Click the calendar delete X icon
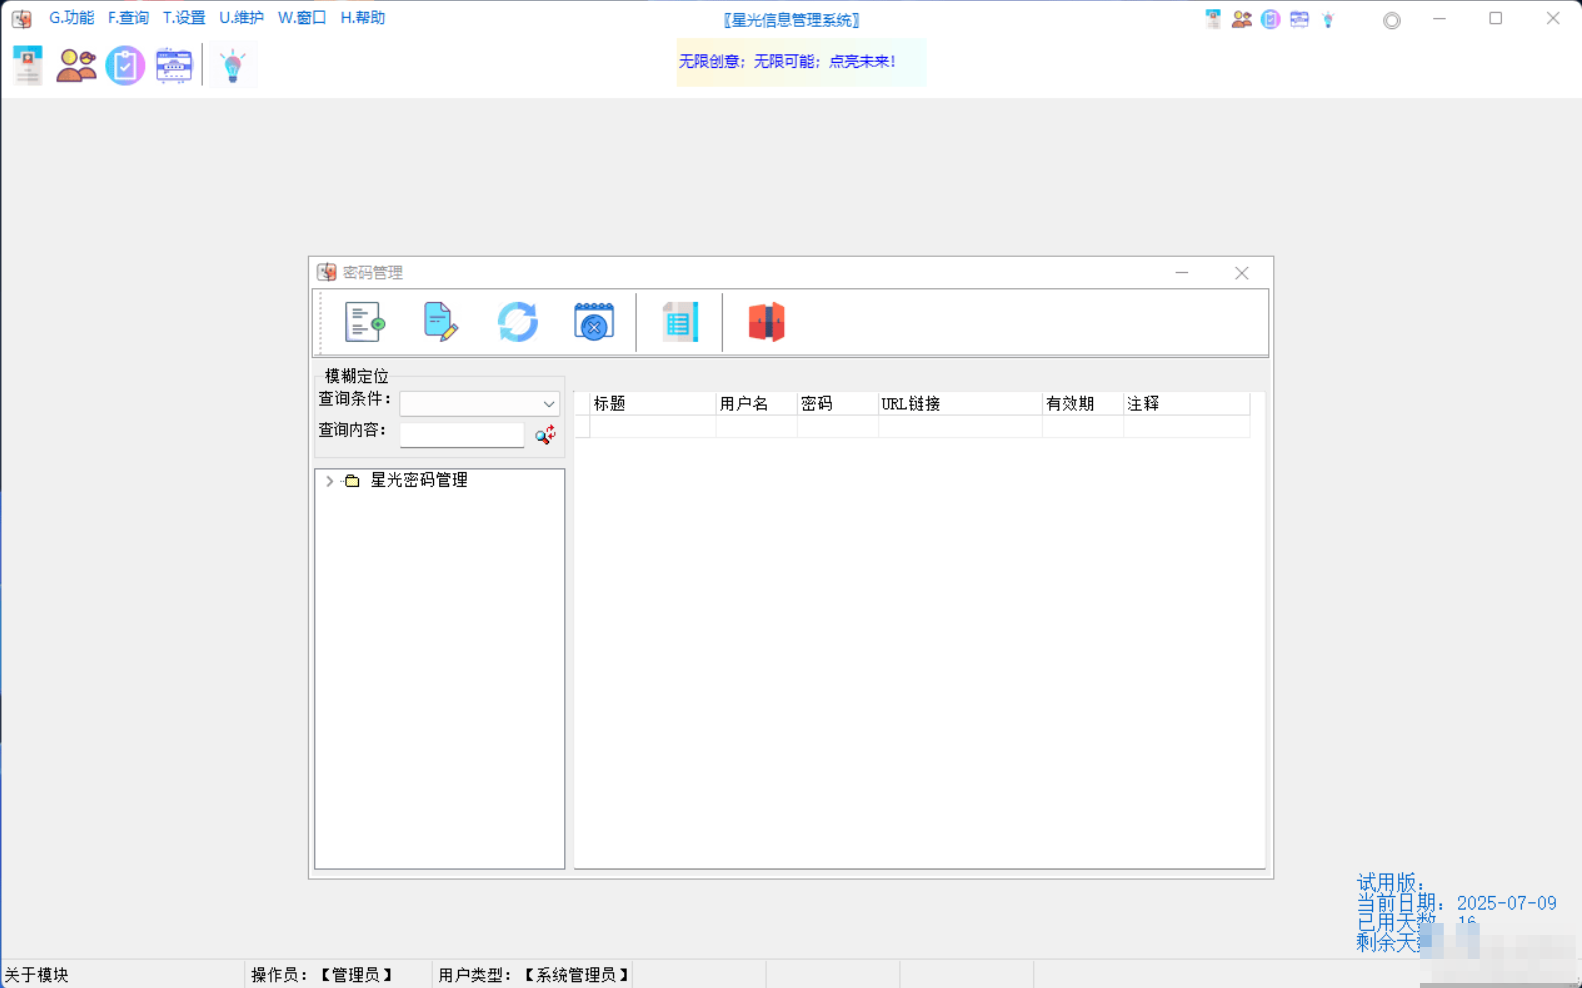Viewport: 1582px width, 988px height. tap(594, 322)
